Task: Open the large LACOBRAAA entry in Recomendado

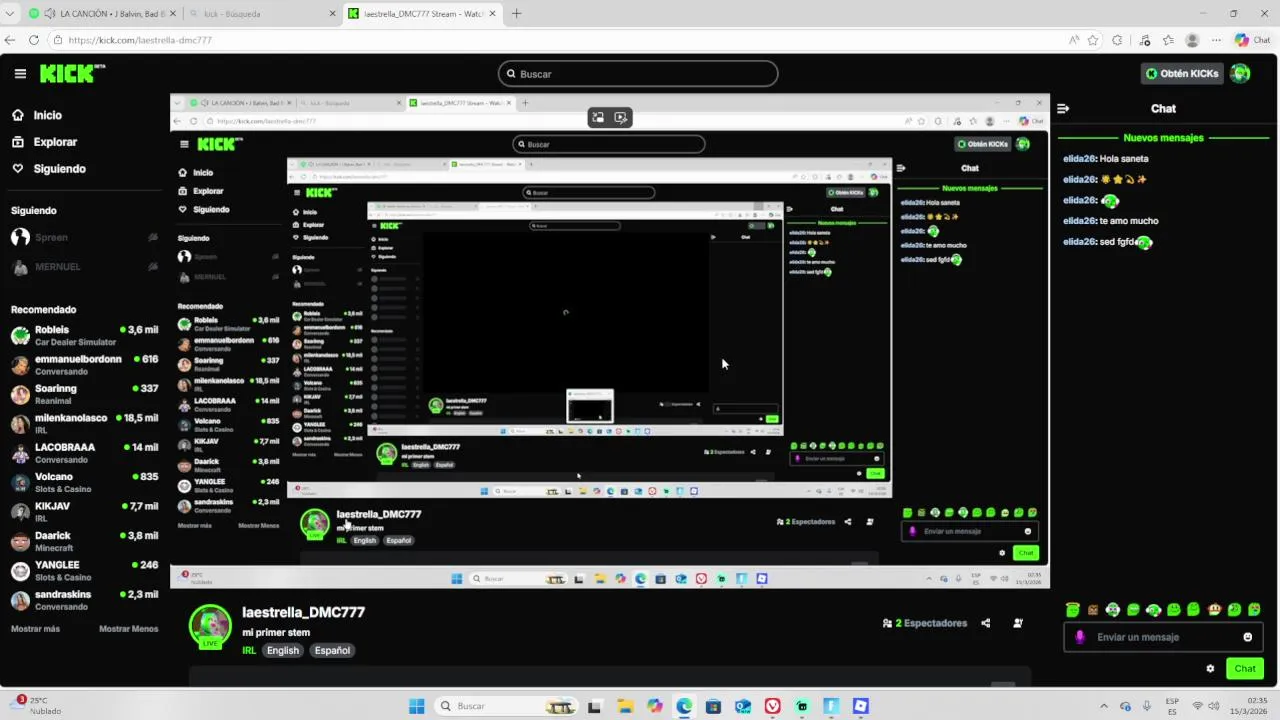Action: click(84, 453)
